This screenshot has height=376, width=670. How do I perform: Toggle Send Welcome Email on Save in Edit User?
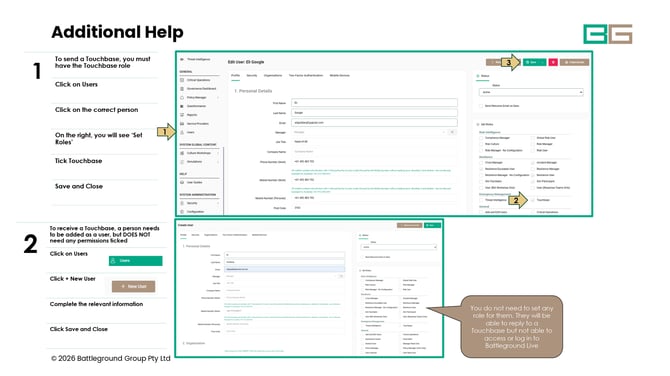click(x=481, y=106)
